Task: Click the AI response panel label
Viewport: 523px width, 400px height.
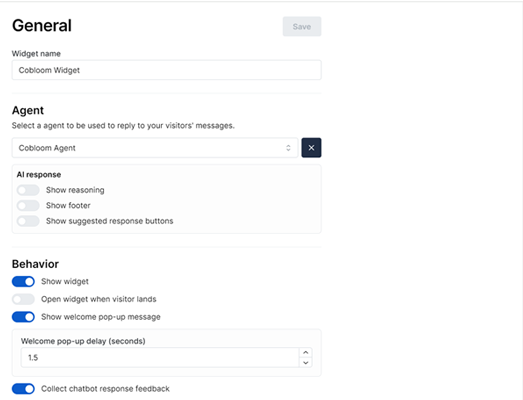Action: tap(39, 174)
